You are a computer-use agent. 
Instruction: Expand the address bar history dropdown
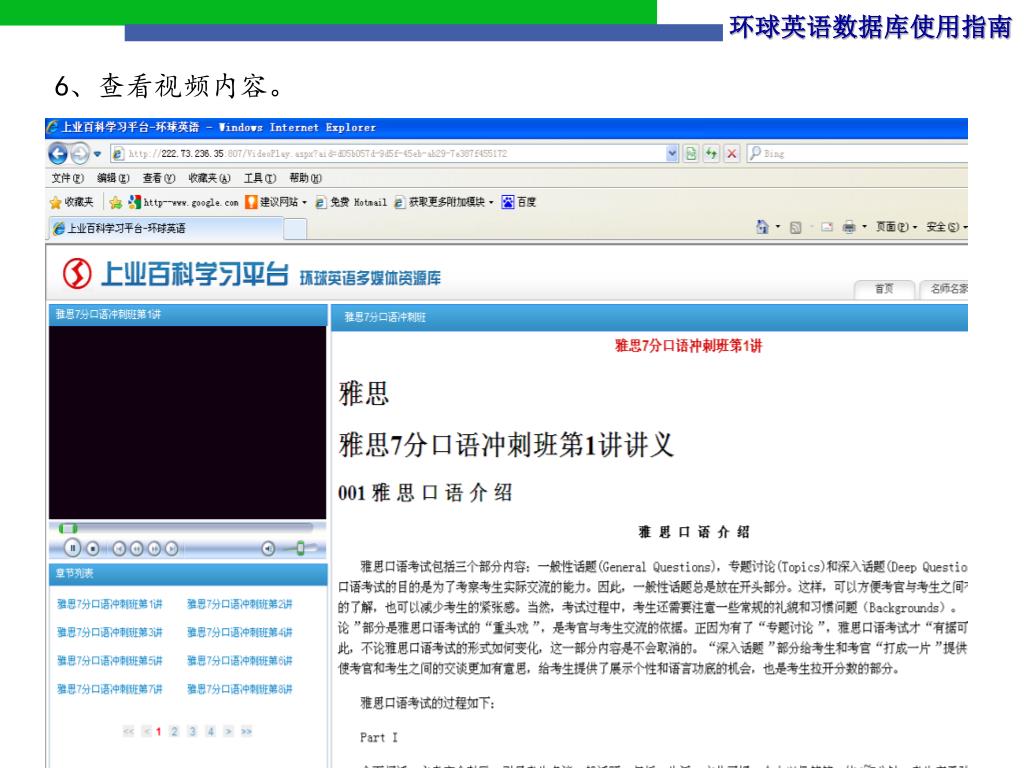[x=672, y=153]
